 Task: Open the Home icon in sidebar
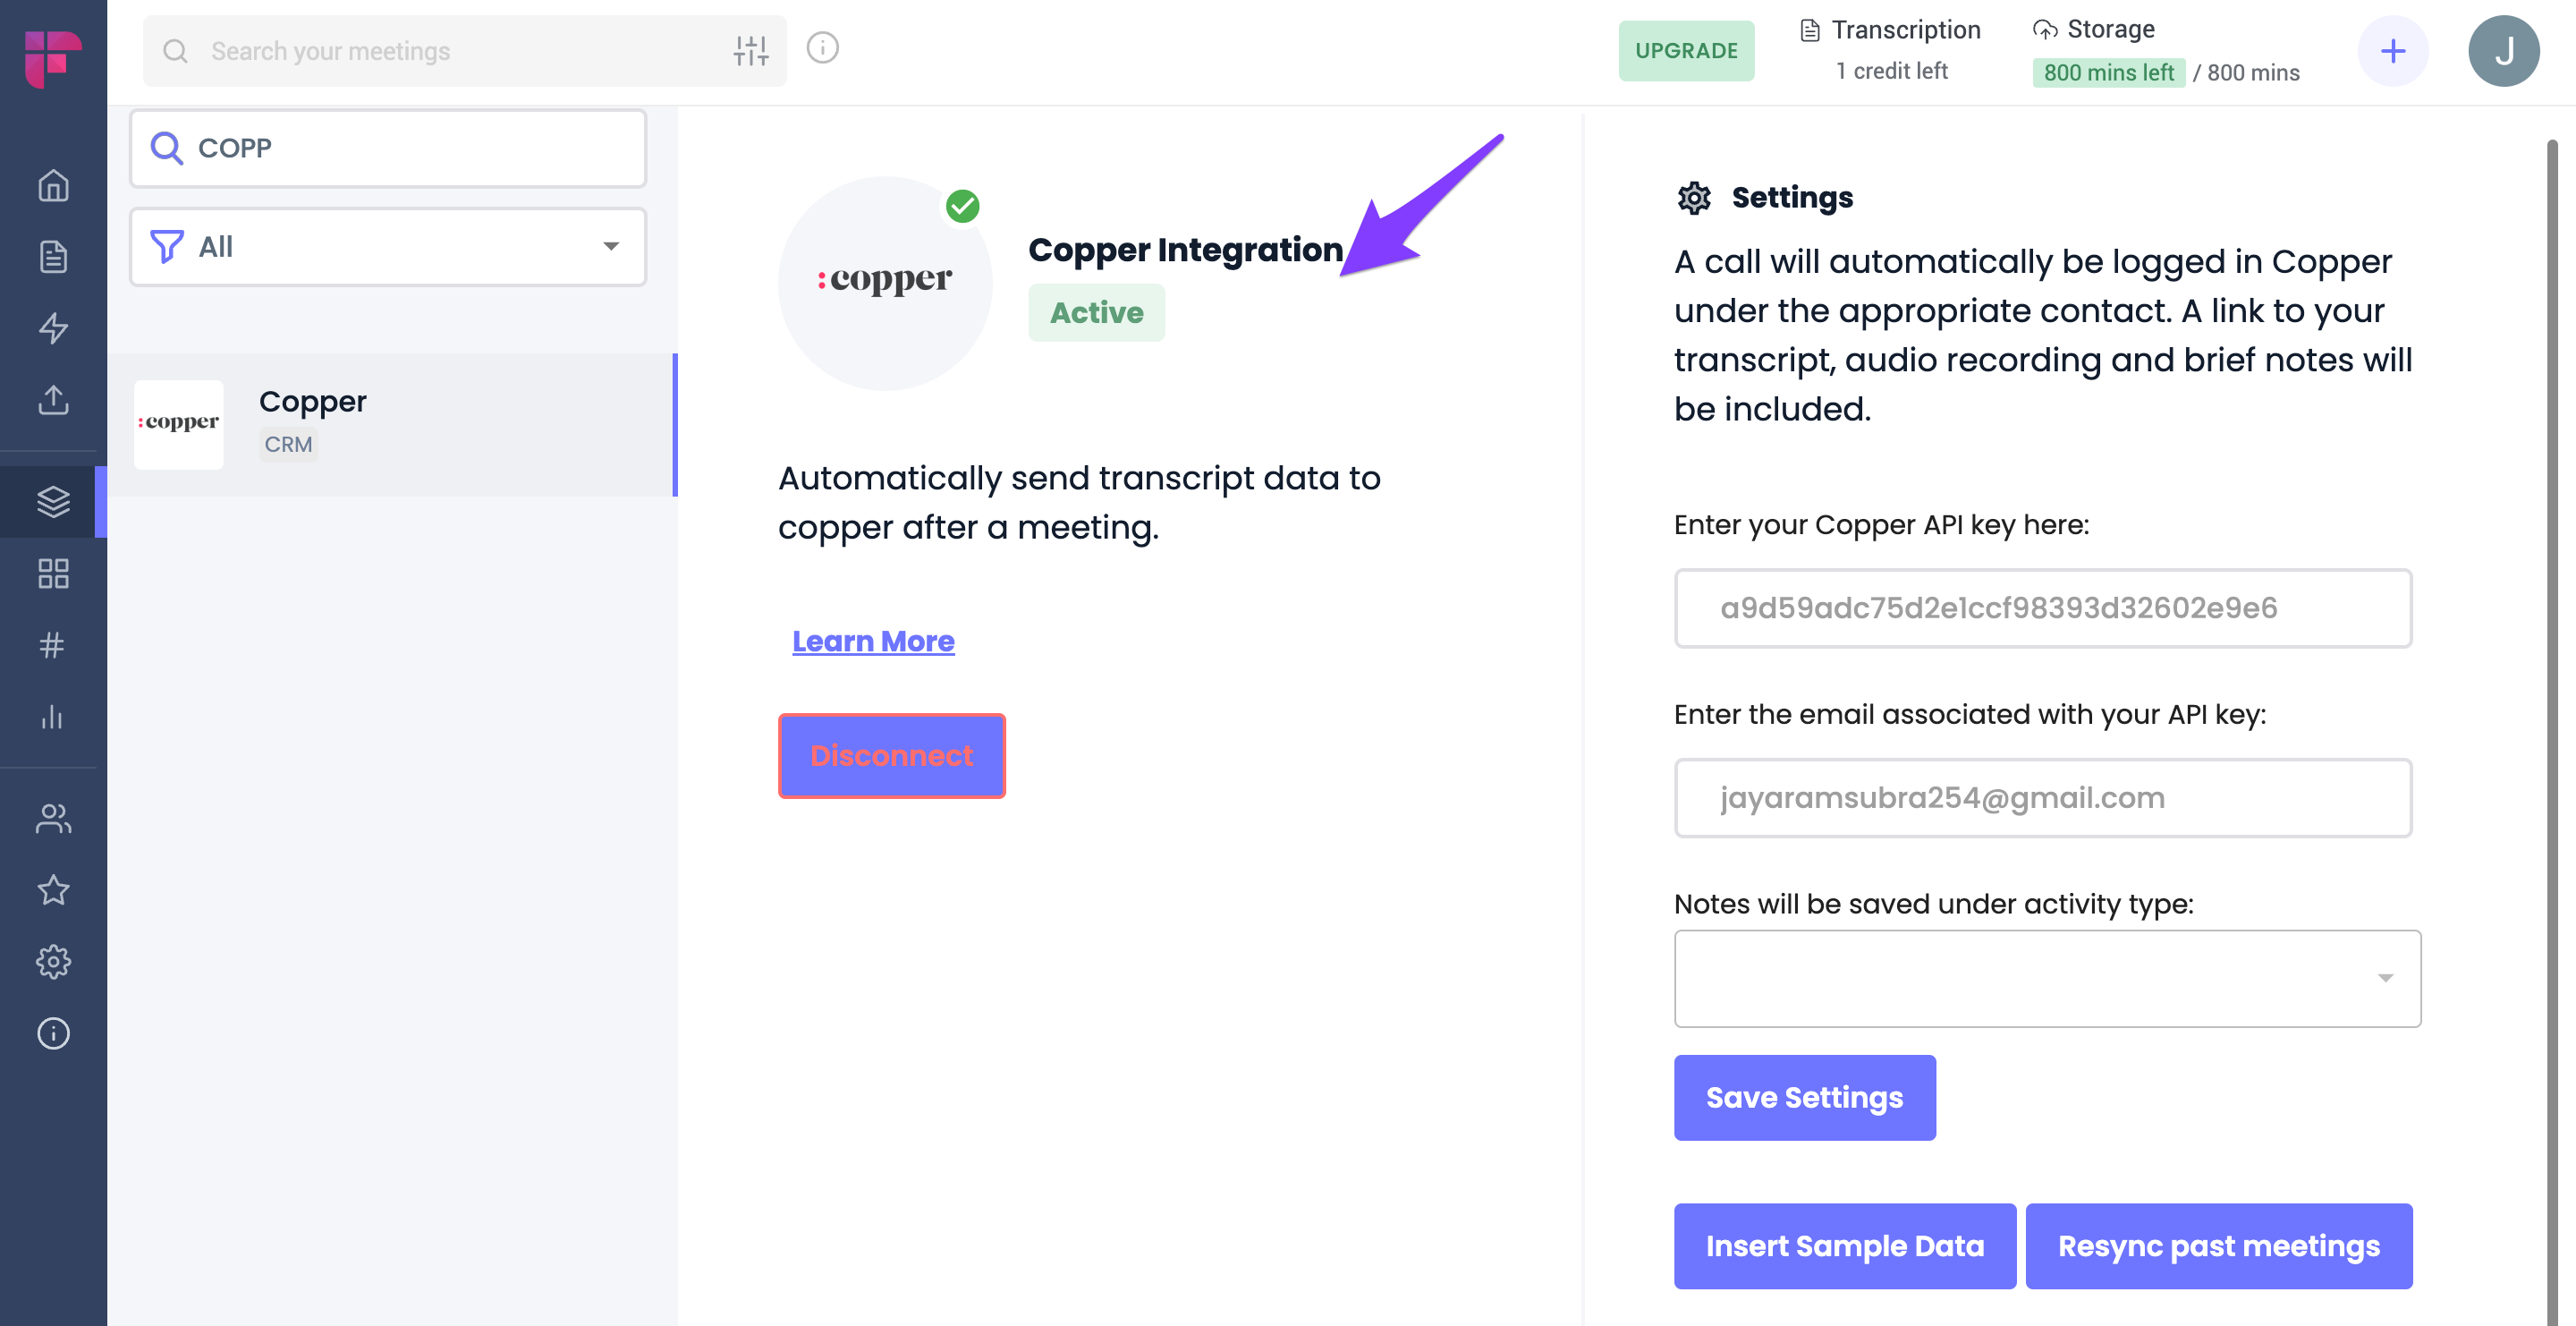point(53,186)
